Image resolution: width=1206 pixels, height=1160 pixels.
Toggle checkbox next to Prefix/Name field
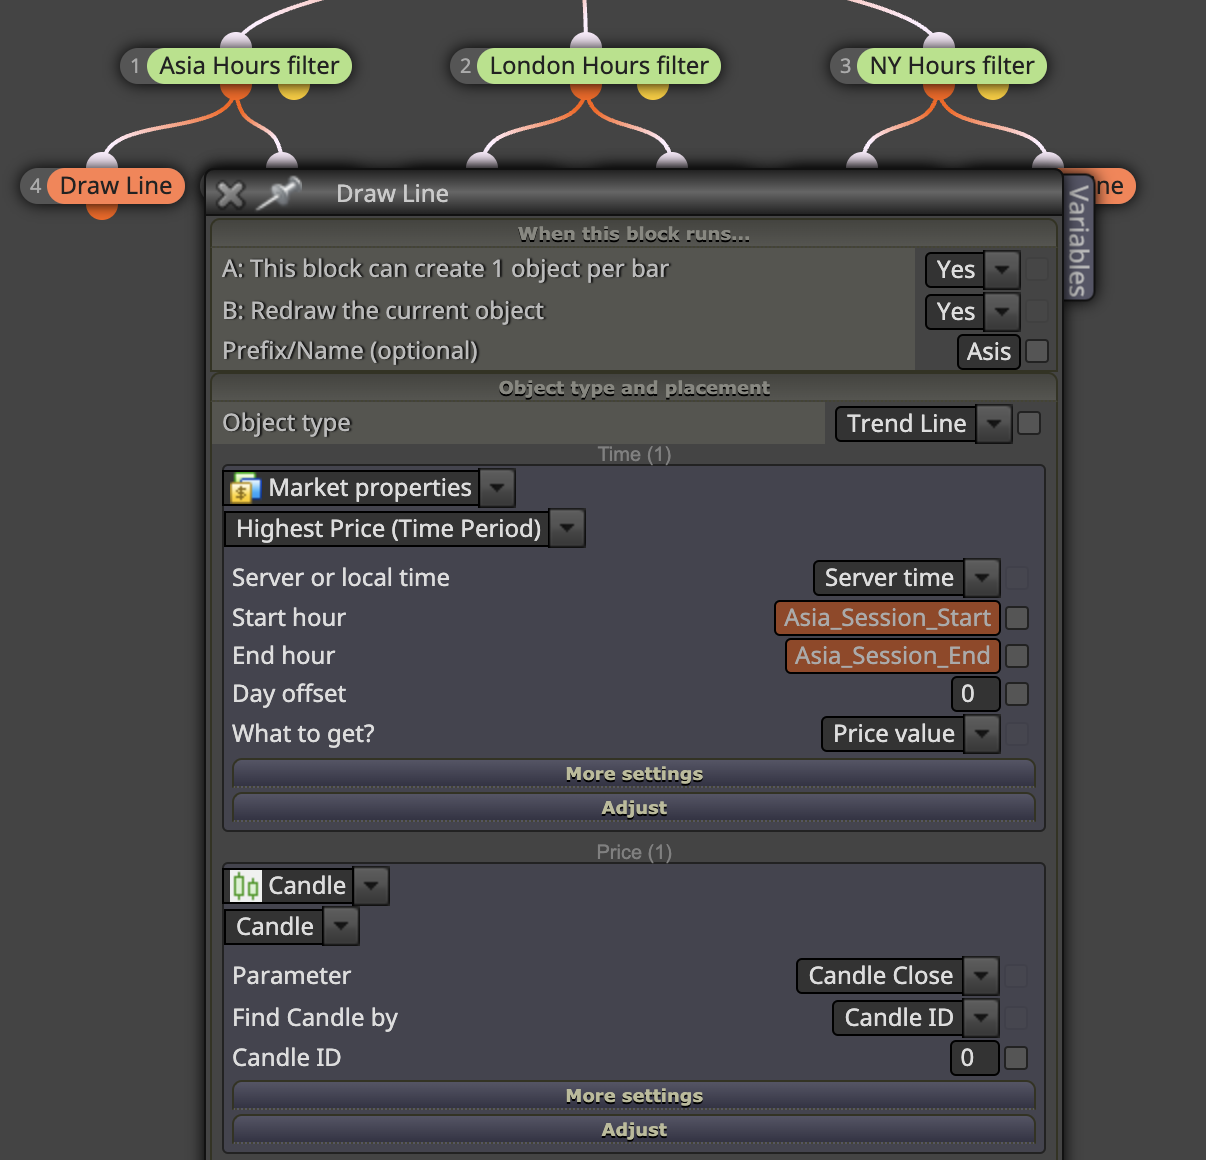[x=1037, y=351]
